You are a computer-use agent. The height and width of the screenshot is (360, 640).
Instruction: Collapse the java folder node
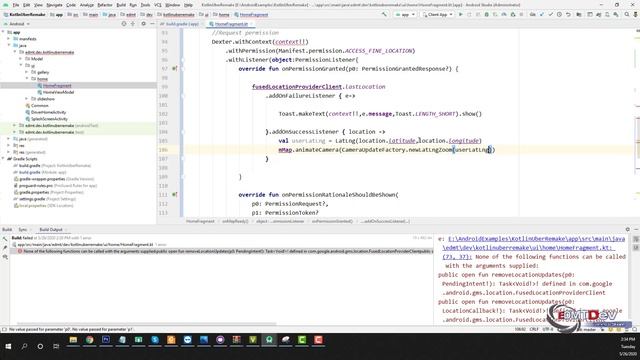click(9, 45)
